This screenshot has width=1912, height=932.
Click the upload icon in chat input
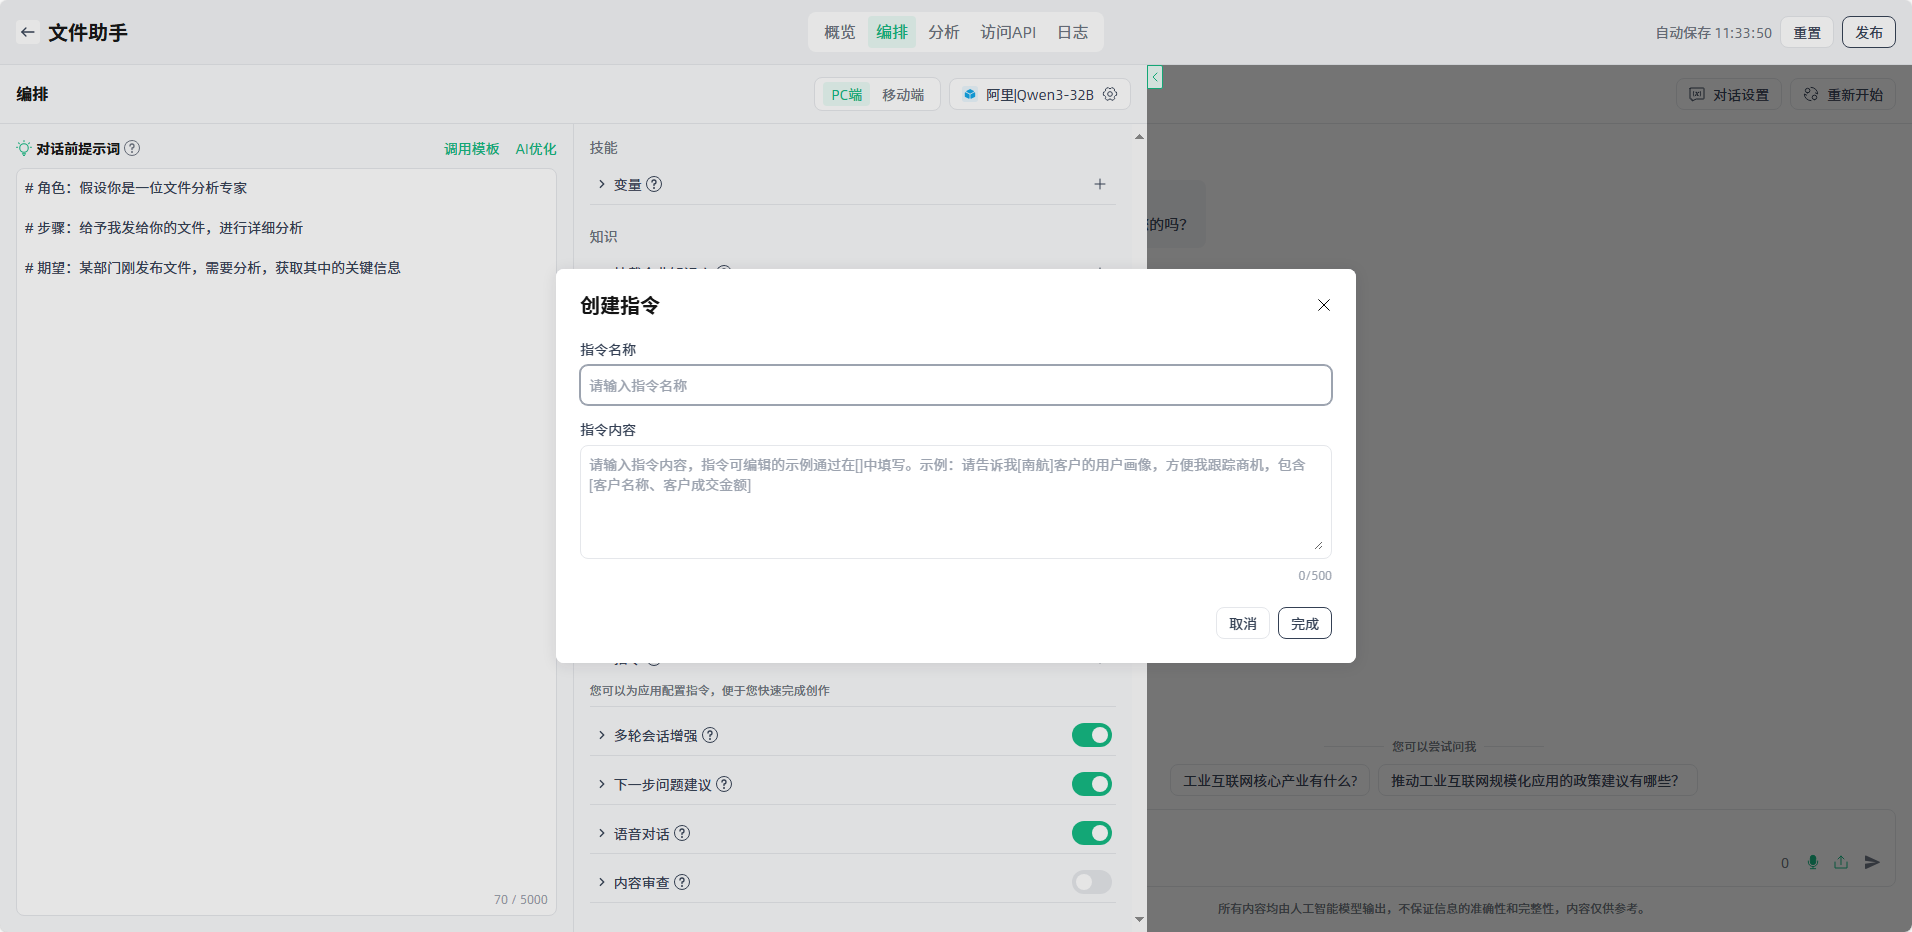click(1841, 862)
